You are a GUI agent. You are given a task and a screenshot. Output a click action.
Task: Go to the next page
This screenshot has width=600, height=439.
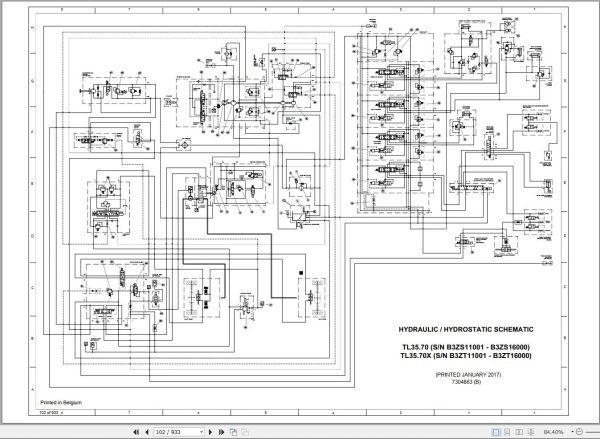pos(210,432)
